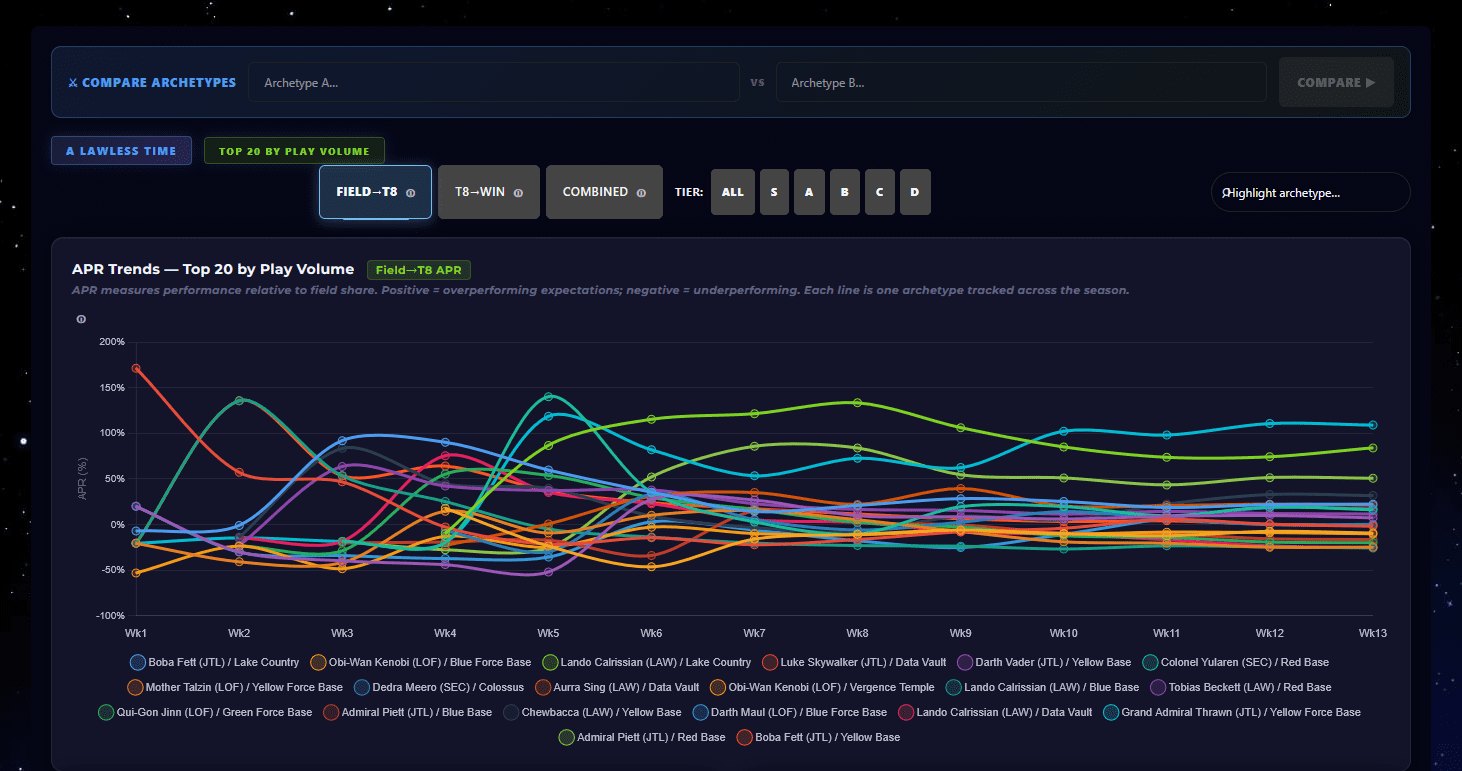This screenshot has width=1462, height=771.
Task: Switch to the T8→WIN tab
Action: coord(489,192)
